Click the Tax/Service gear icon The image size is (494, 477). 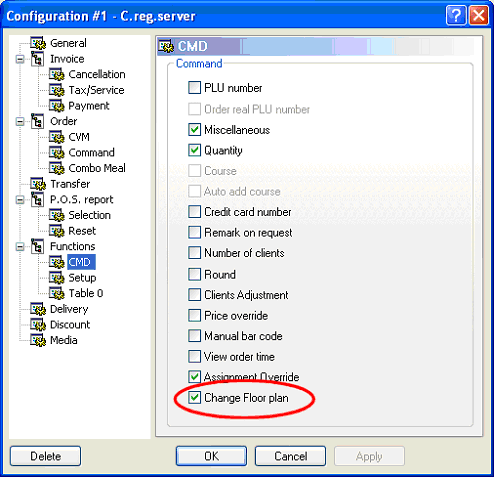click(57, 90)
